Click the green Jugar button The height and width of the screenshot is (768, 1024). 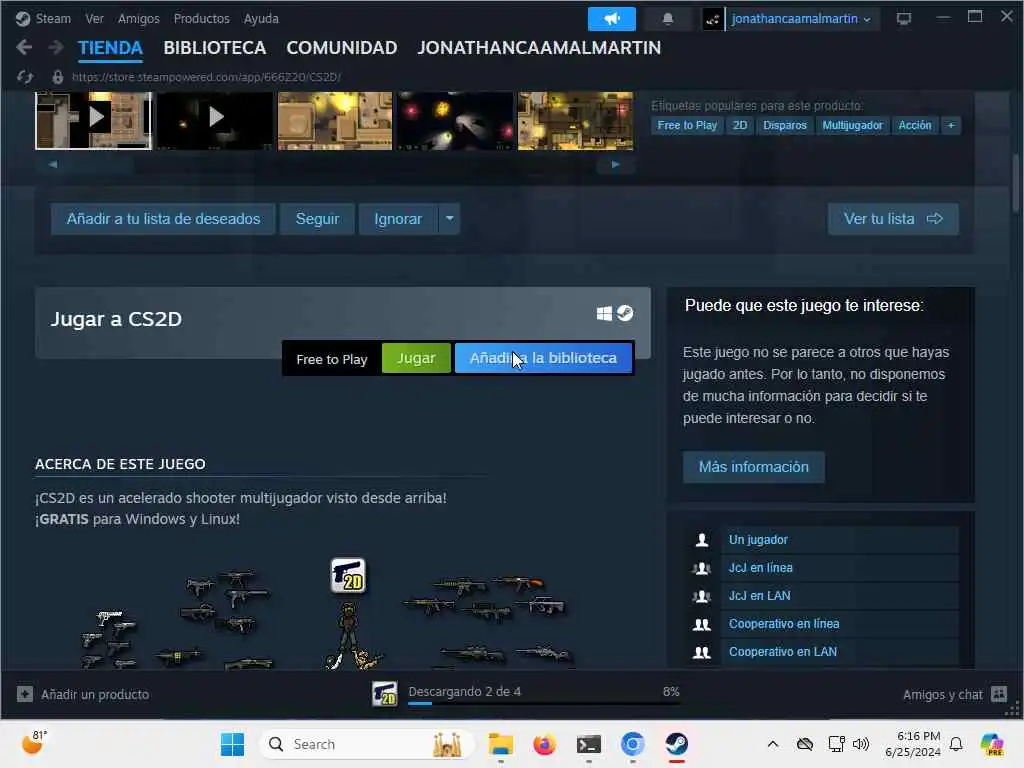[x=416, y=358]
